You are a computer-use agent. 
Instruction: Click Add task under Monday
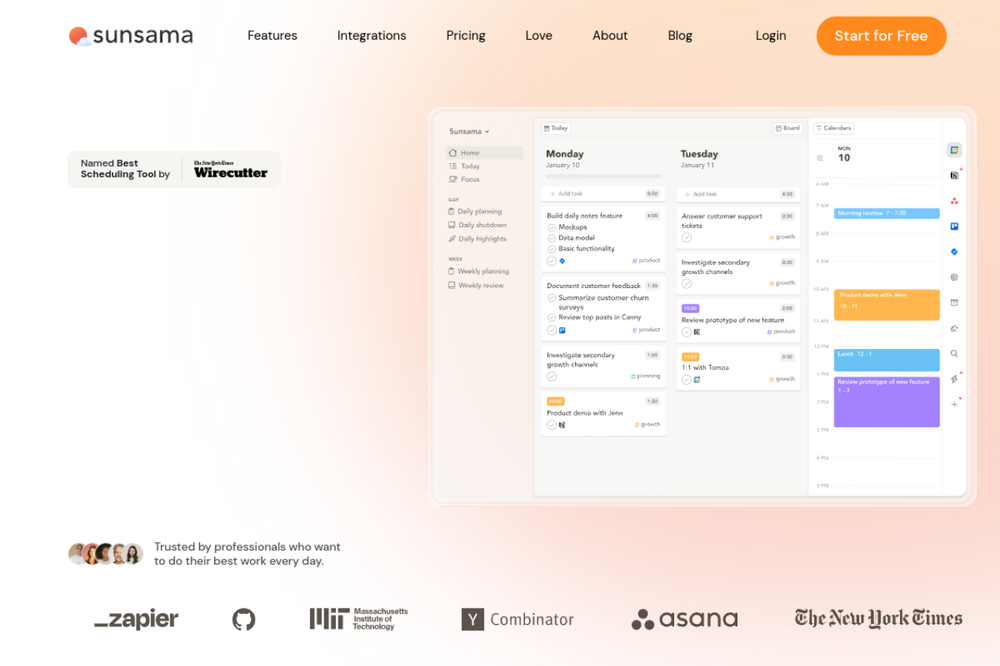click(603, 193)
